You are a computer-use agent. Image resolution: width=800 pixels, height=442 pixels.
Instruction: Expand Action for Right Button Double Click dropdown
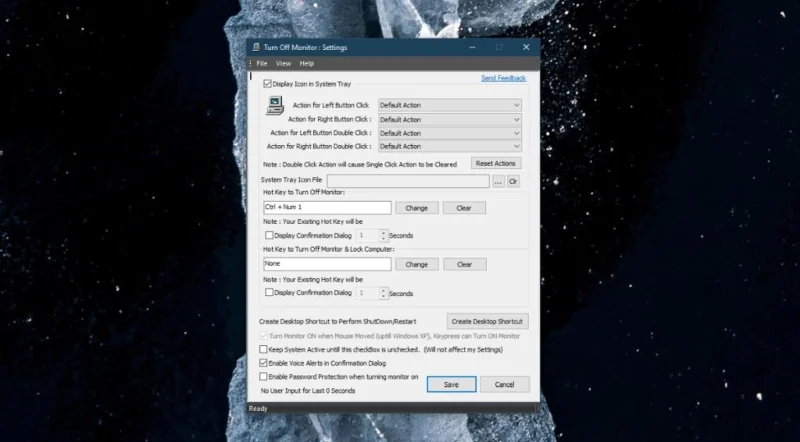[449, 146]
